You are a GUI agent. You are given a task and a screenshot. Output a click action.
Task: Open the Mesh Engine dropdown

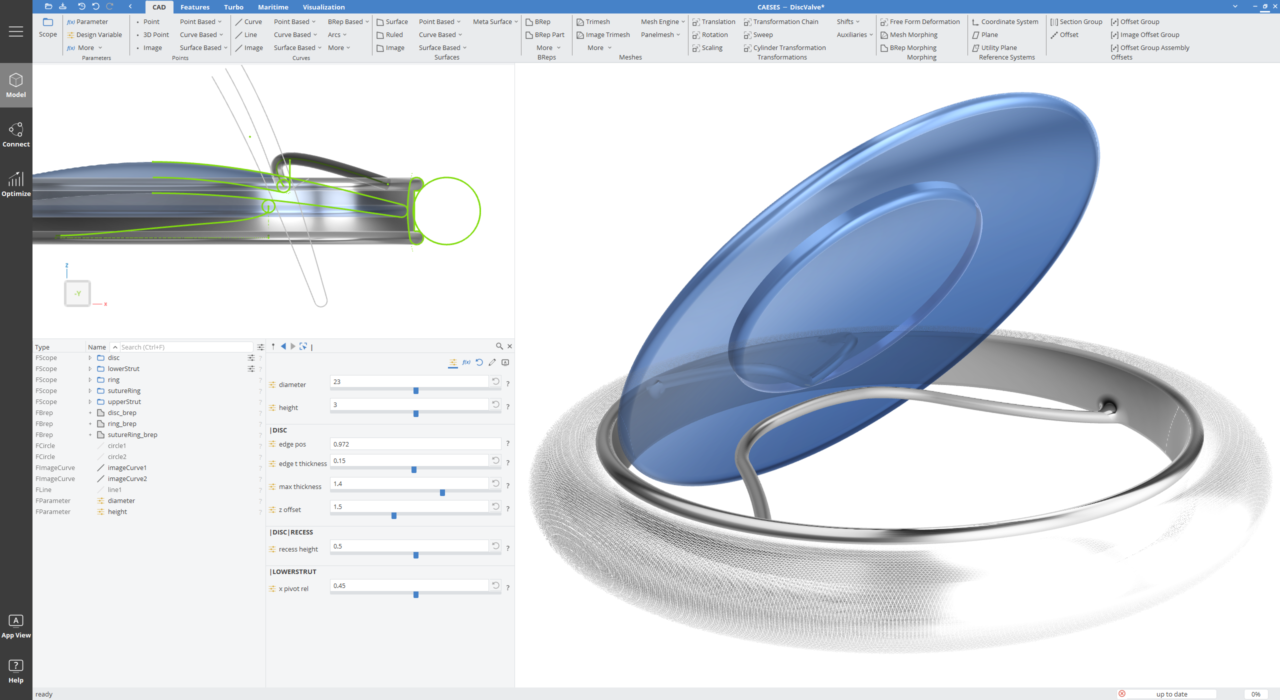[662, 20]
